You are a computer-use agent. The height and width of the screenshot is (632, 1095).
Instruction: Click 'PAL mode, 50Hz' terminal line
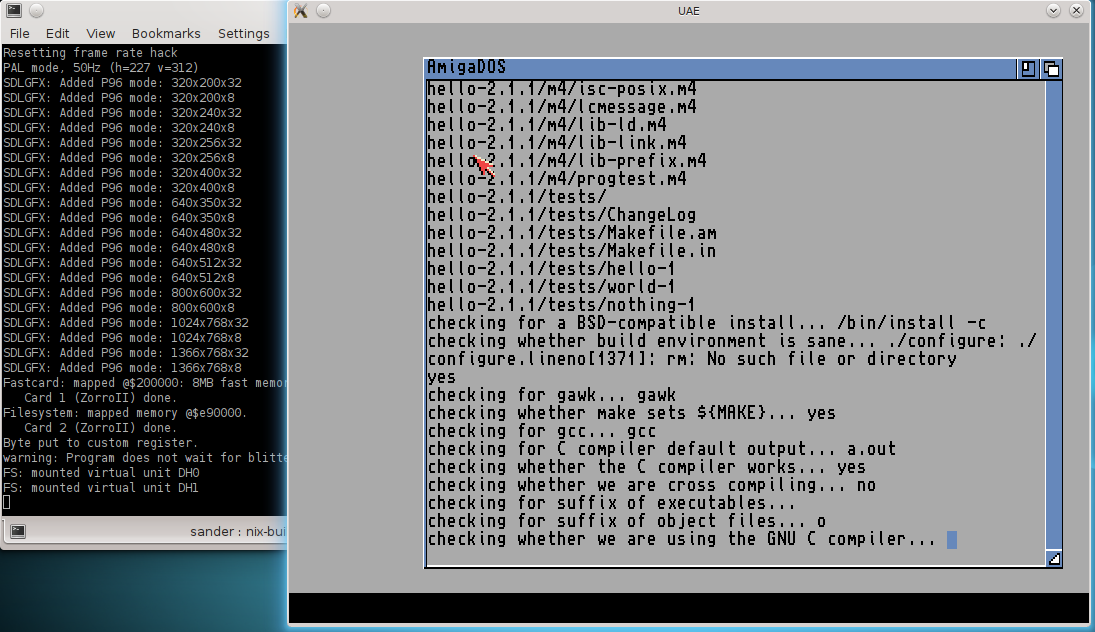click(x=101, y=68)
